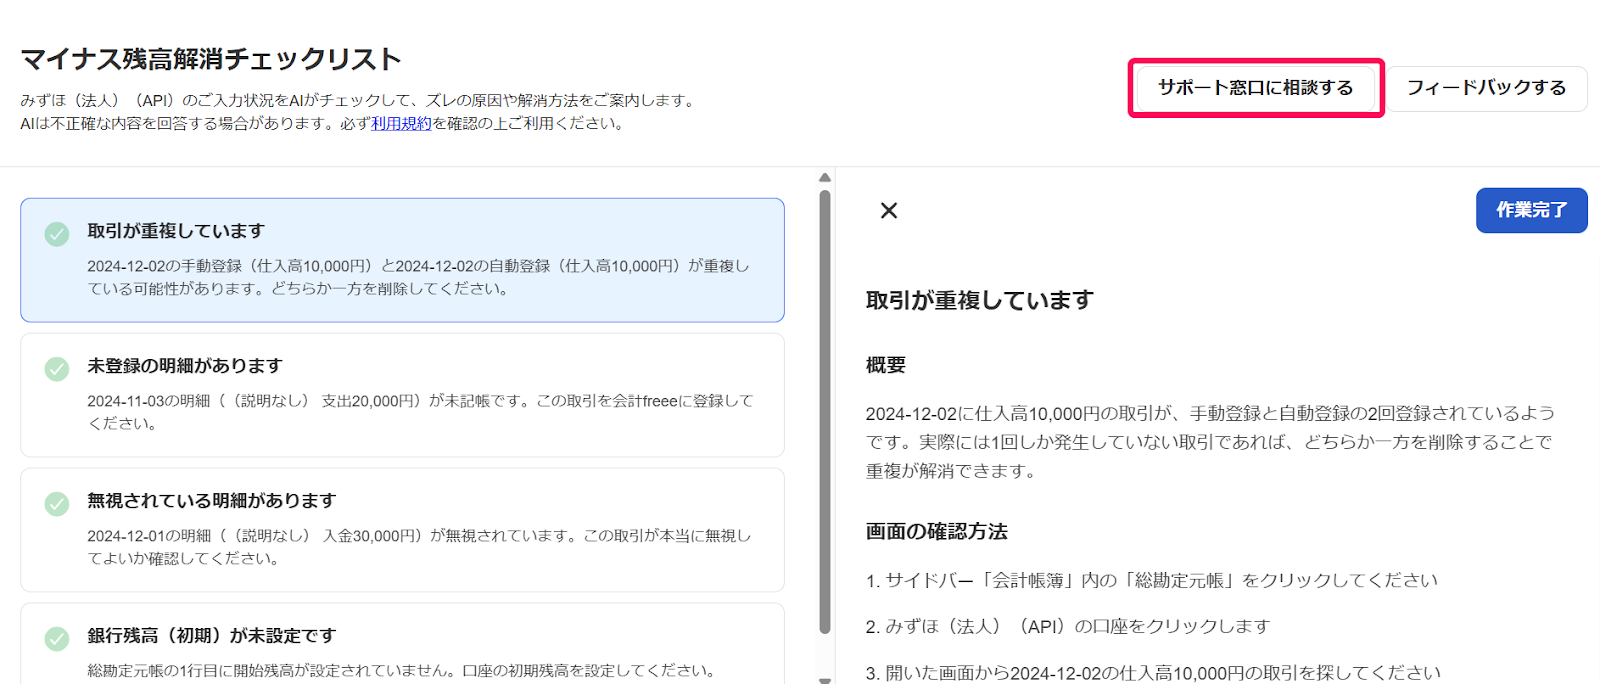Click check icon beside 無視されている明細があります
The image size is (1600, 684).
tap(57, 504)
